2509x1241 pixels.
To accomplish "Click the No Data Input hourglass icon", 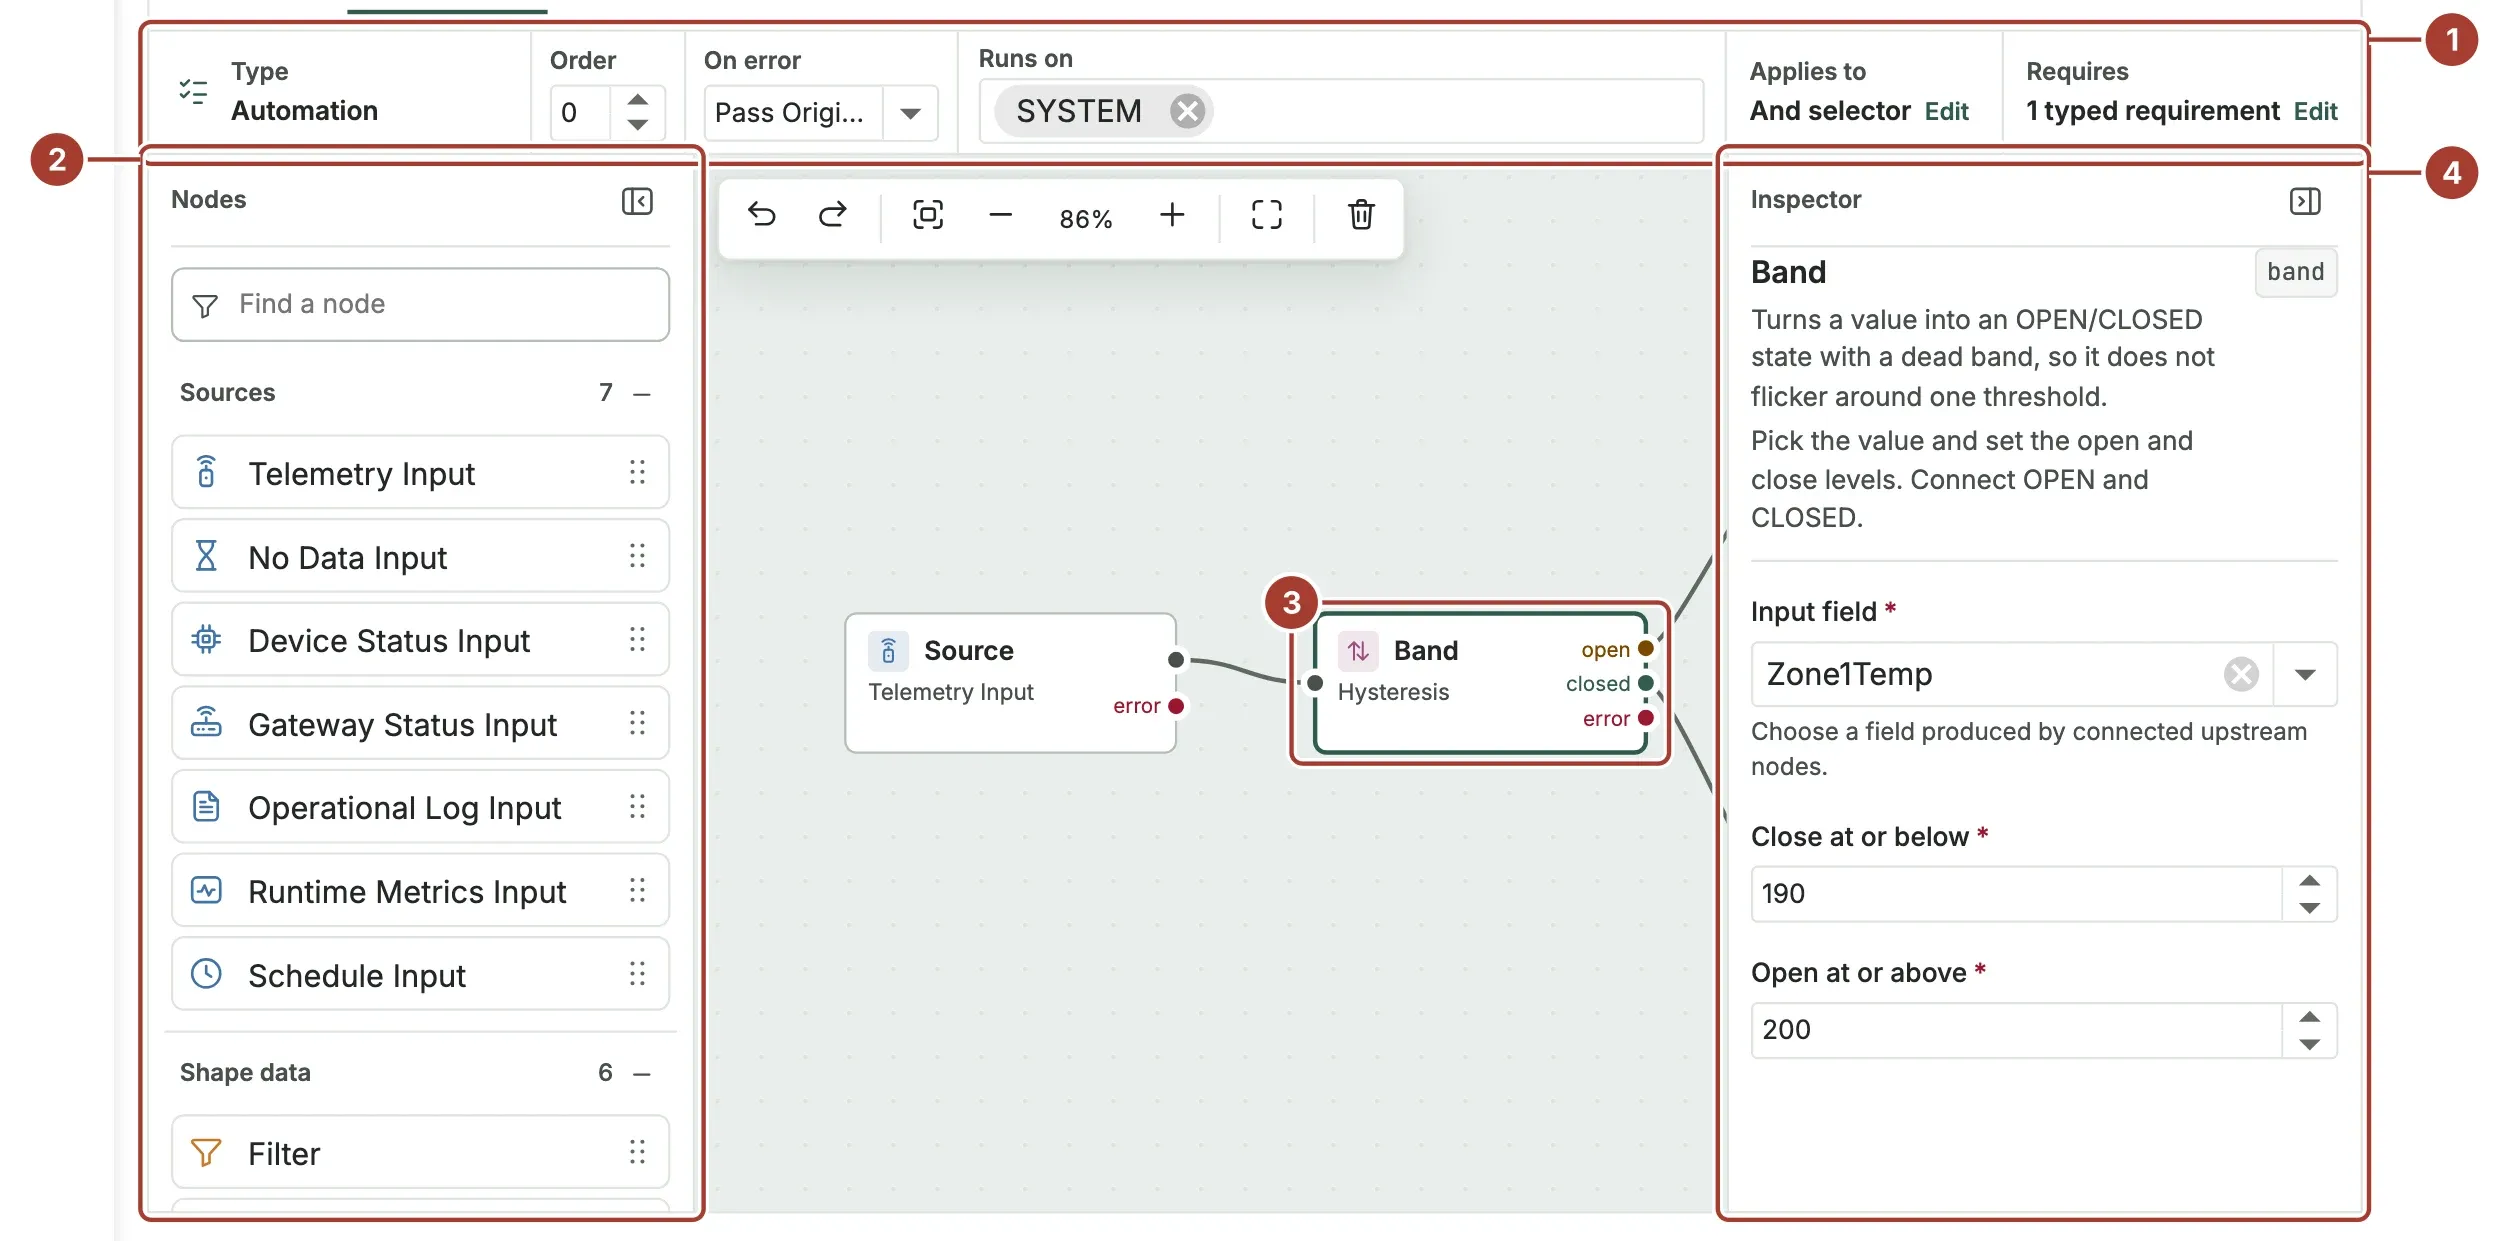I will (x=206, y=556).
